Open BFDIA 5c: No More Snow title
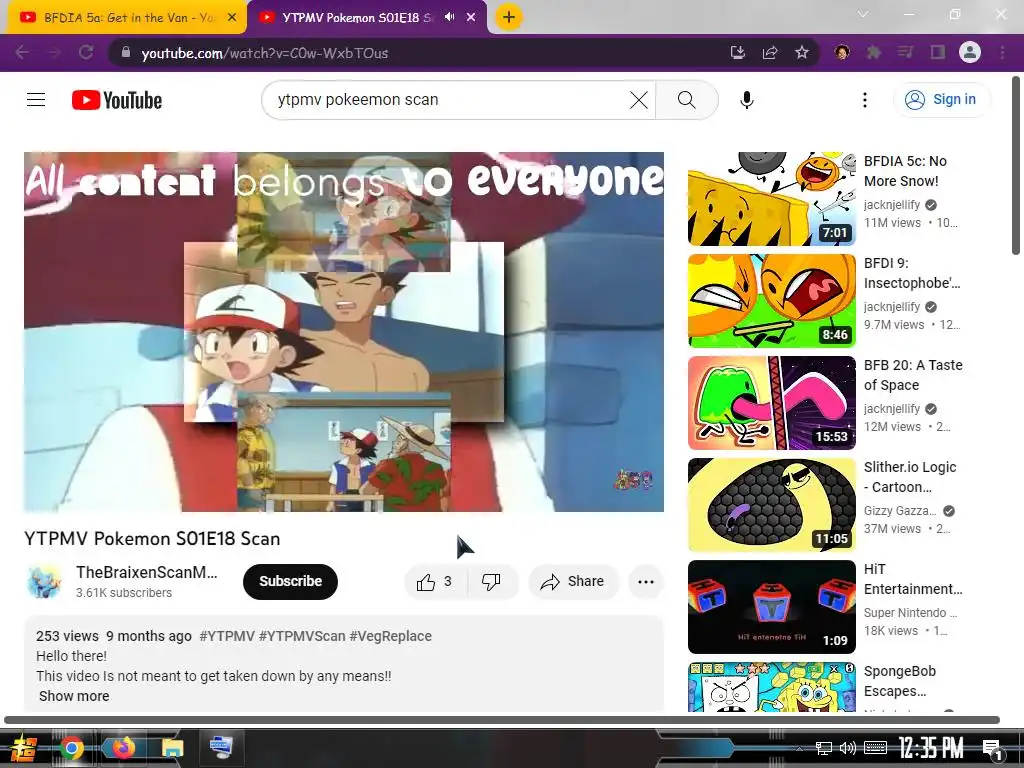Screen dimensions: 1024x768 [905, 171]
